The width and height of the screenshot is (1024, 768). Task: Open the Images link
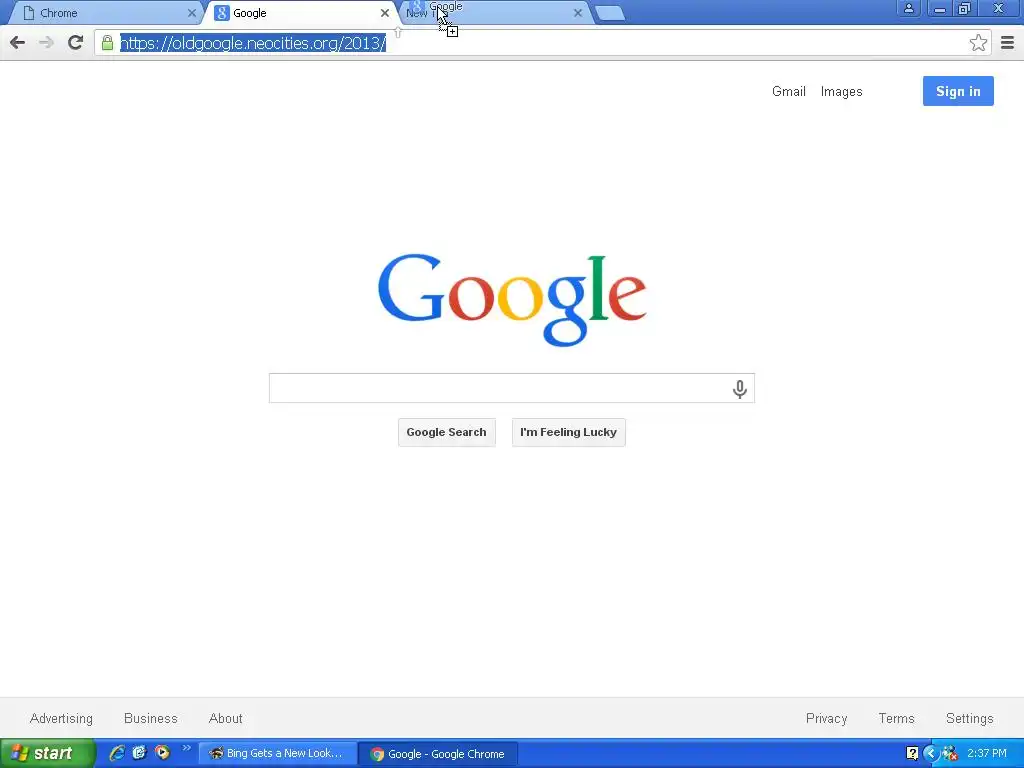pos(841,91)
